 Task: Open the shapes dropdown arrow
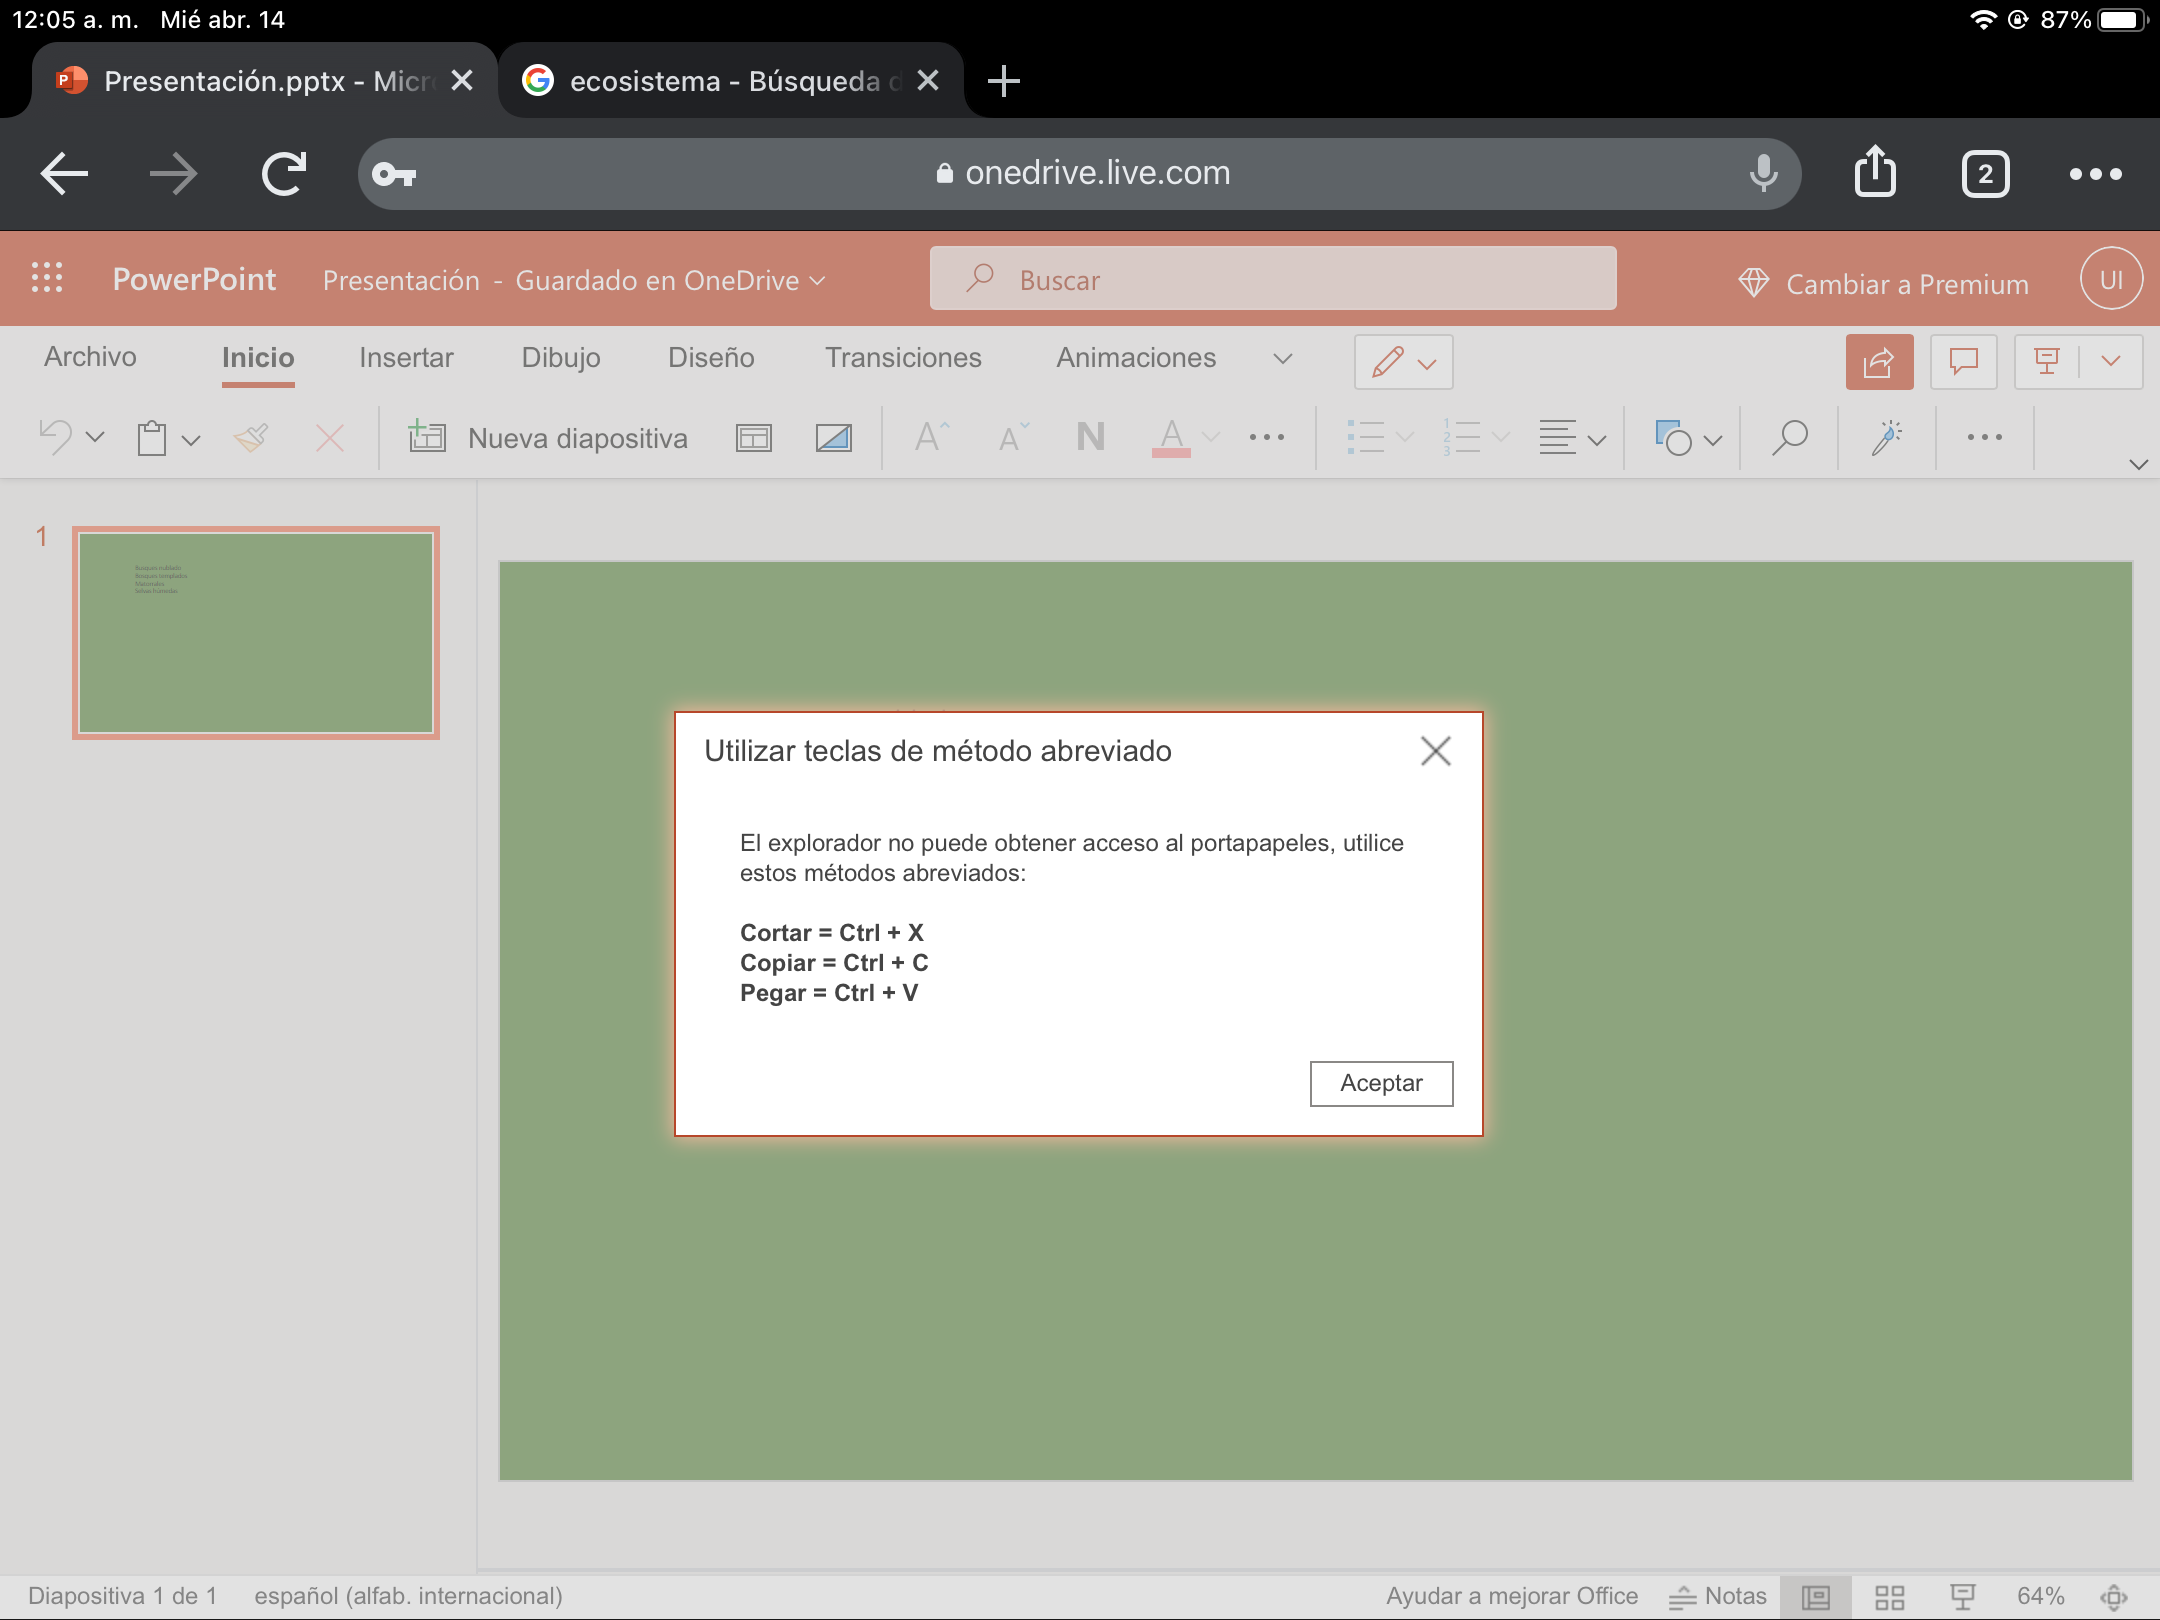pos(1713,439)
